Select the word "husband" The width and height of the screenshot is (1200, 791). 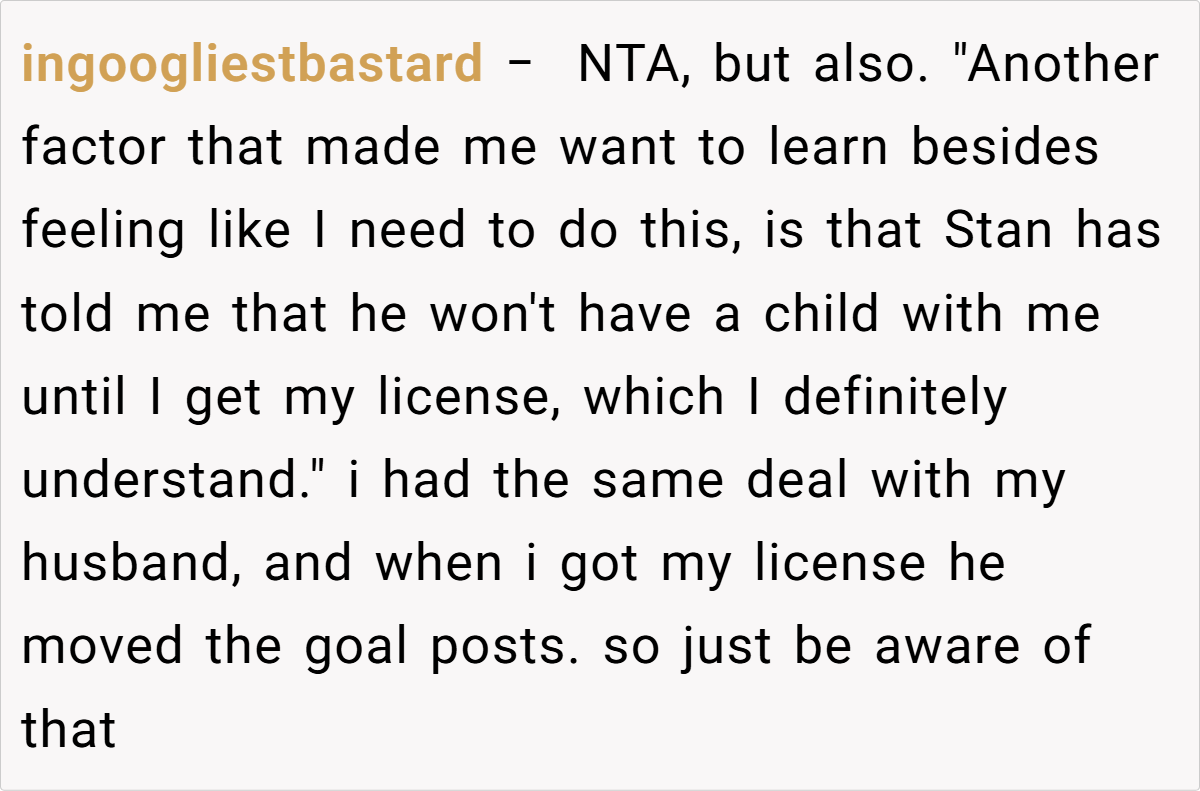(134, 564)
